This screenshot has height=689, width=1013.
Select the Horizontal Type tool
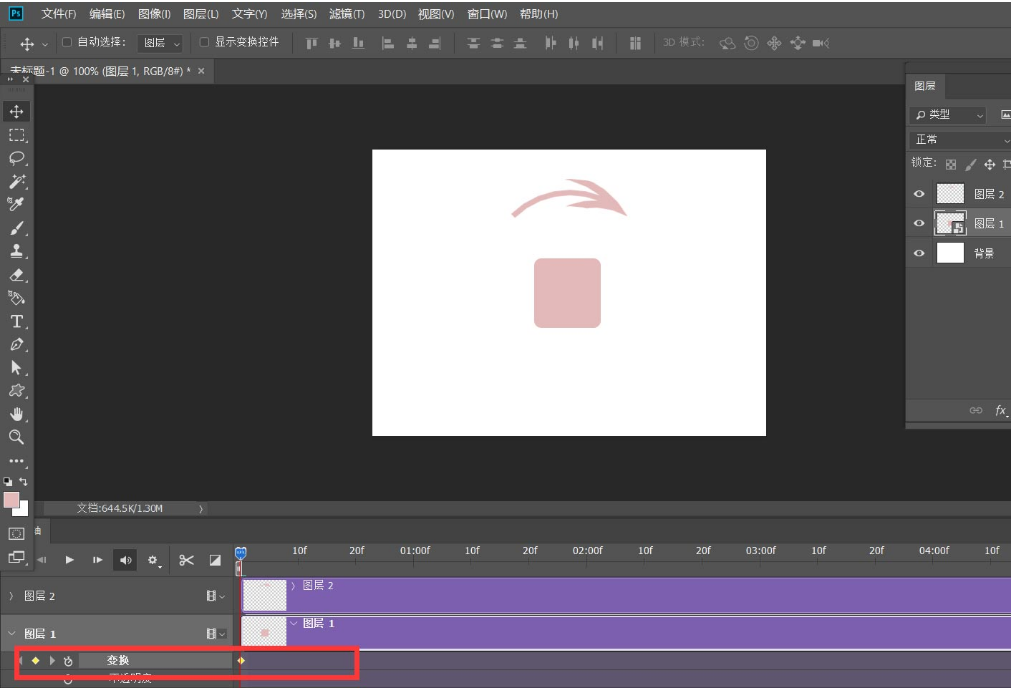click(x=17, y=321)
